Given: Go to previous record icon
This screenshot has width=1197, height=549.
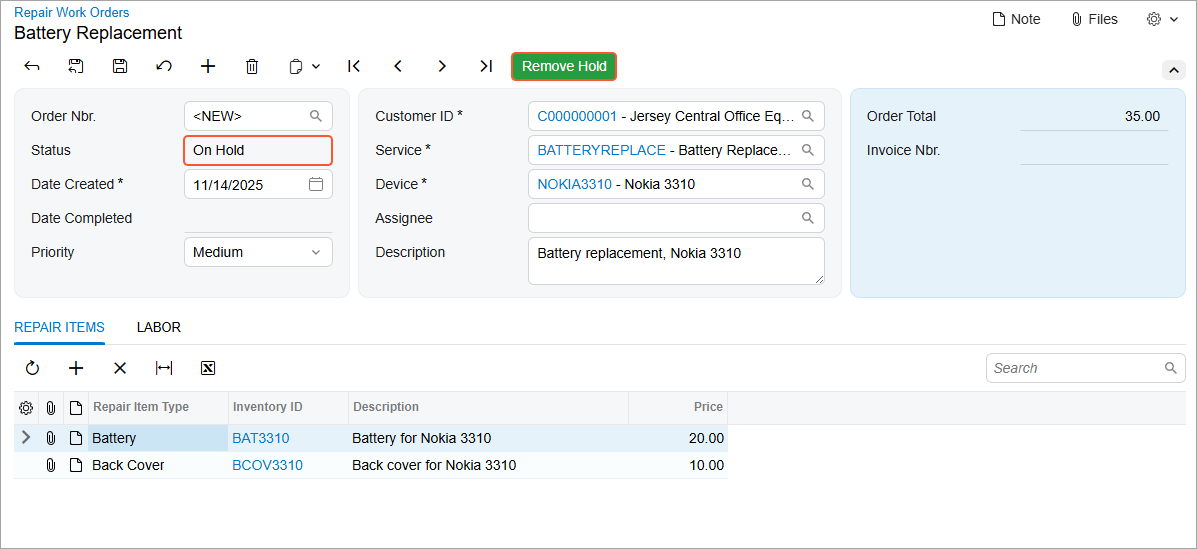Looking at the screenshot, I should [x=398, y=66].
